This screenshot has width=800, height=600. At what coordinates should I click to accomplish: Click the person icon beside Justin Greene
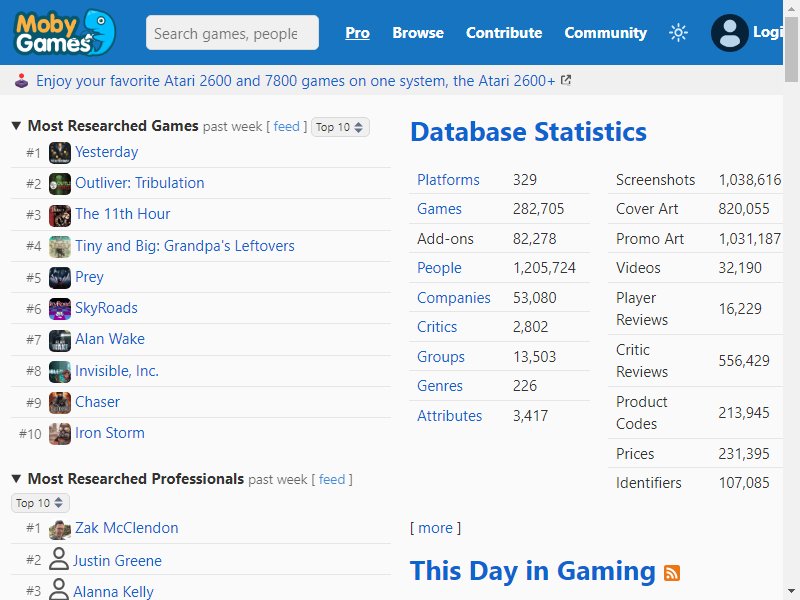(59, 559)
